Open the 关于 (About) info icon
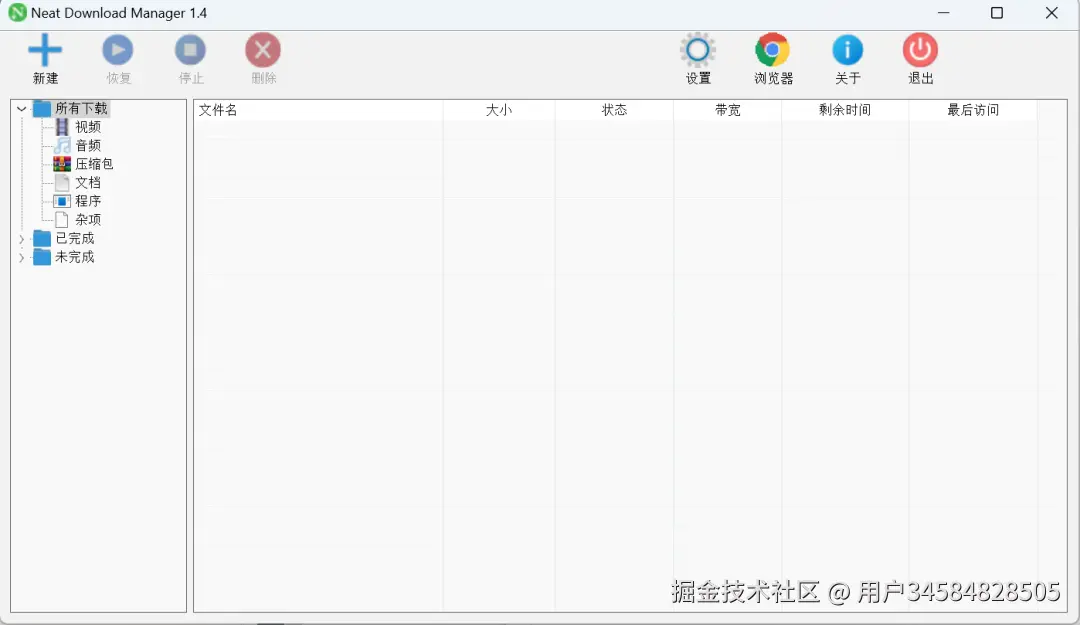 click(847, 50)
